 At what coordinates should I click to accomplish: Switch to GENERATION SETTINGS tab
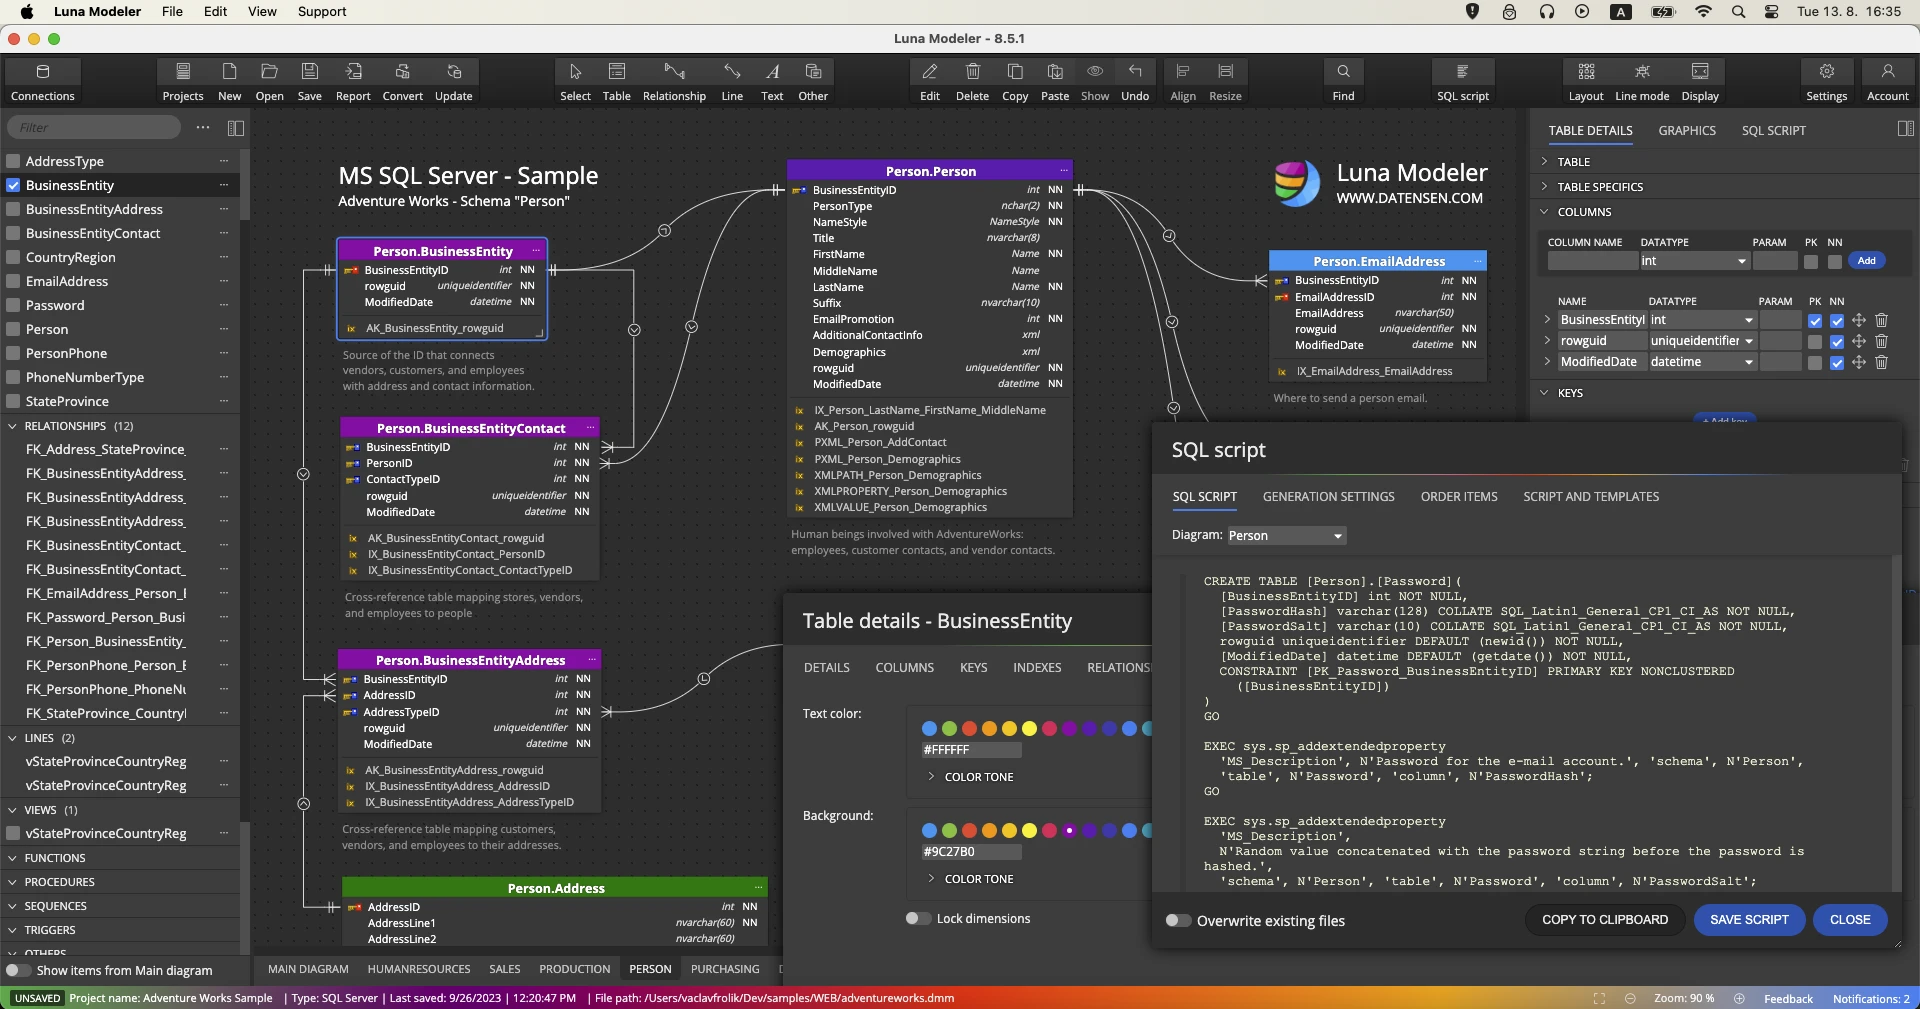pos(1328,497)
